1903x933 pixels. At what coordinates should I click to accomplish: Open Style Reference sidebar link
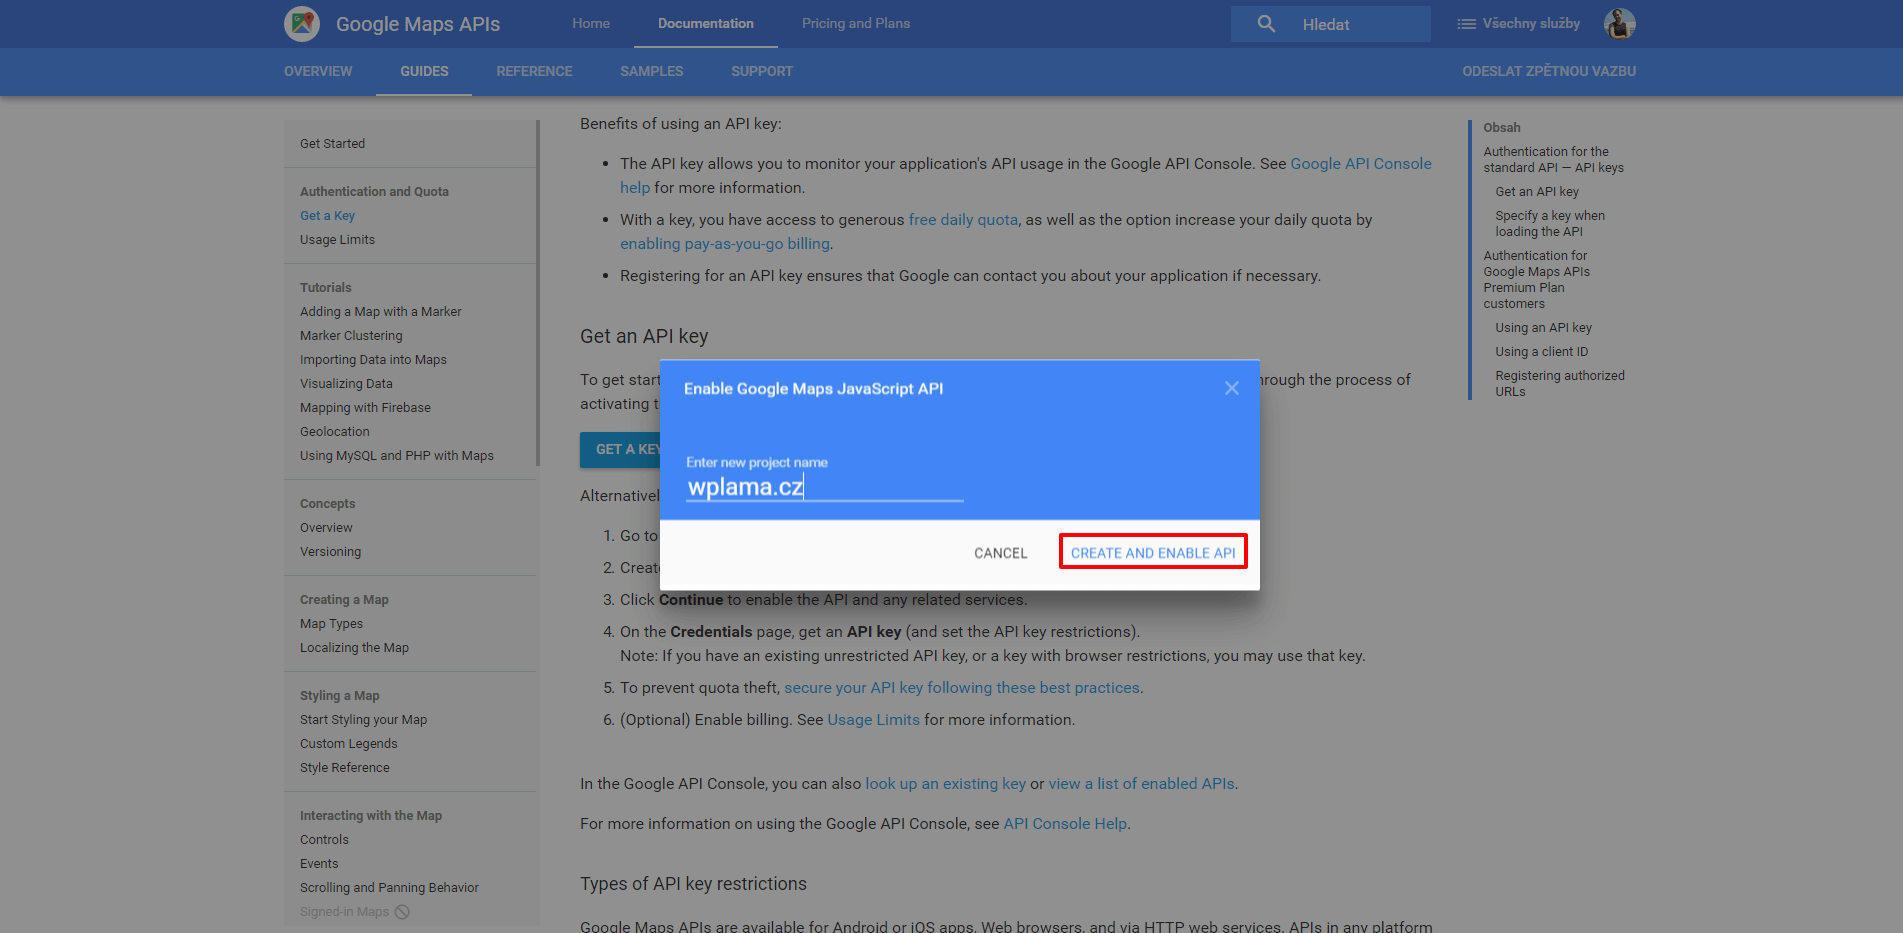(x=344, y=767)
